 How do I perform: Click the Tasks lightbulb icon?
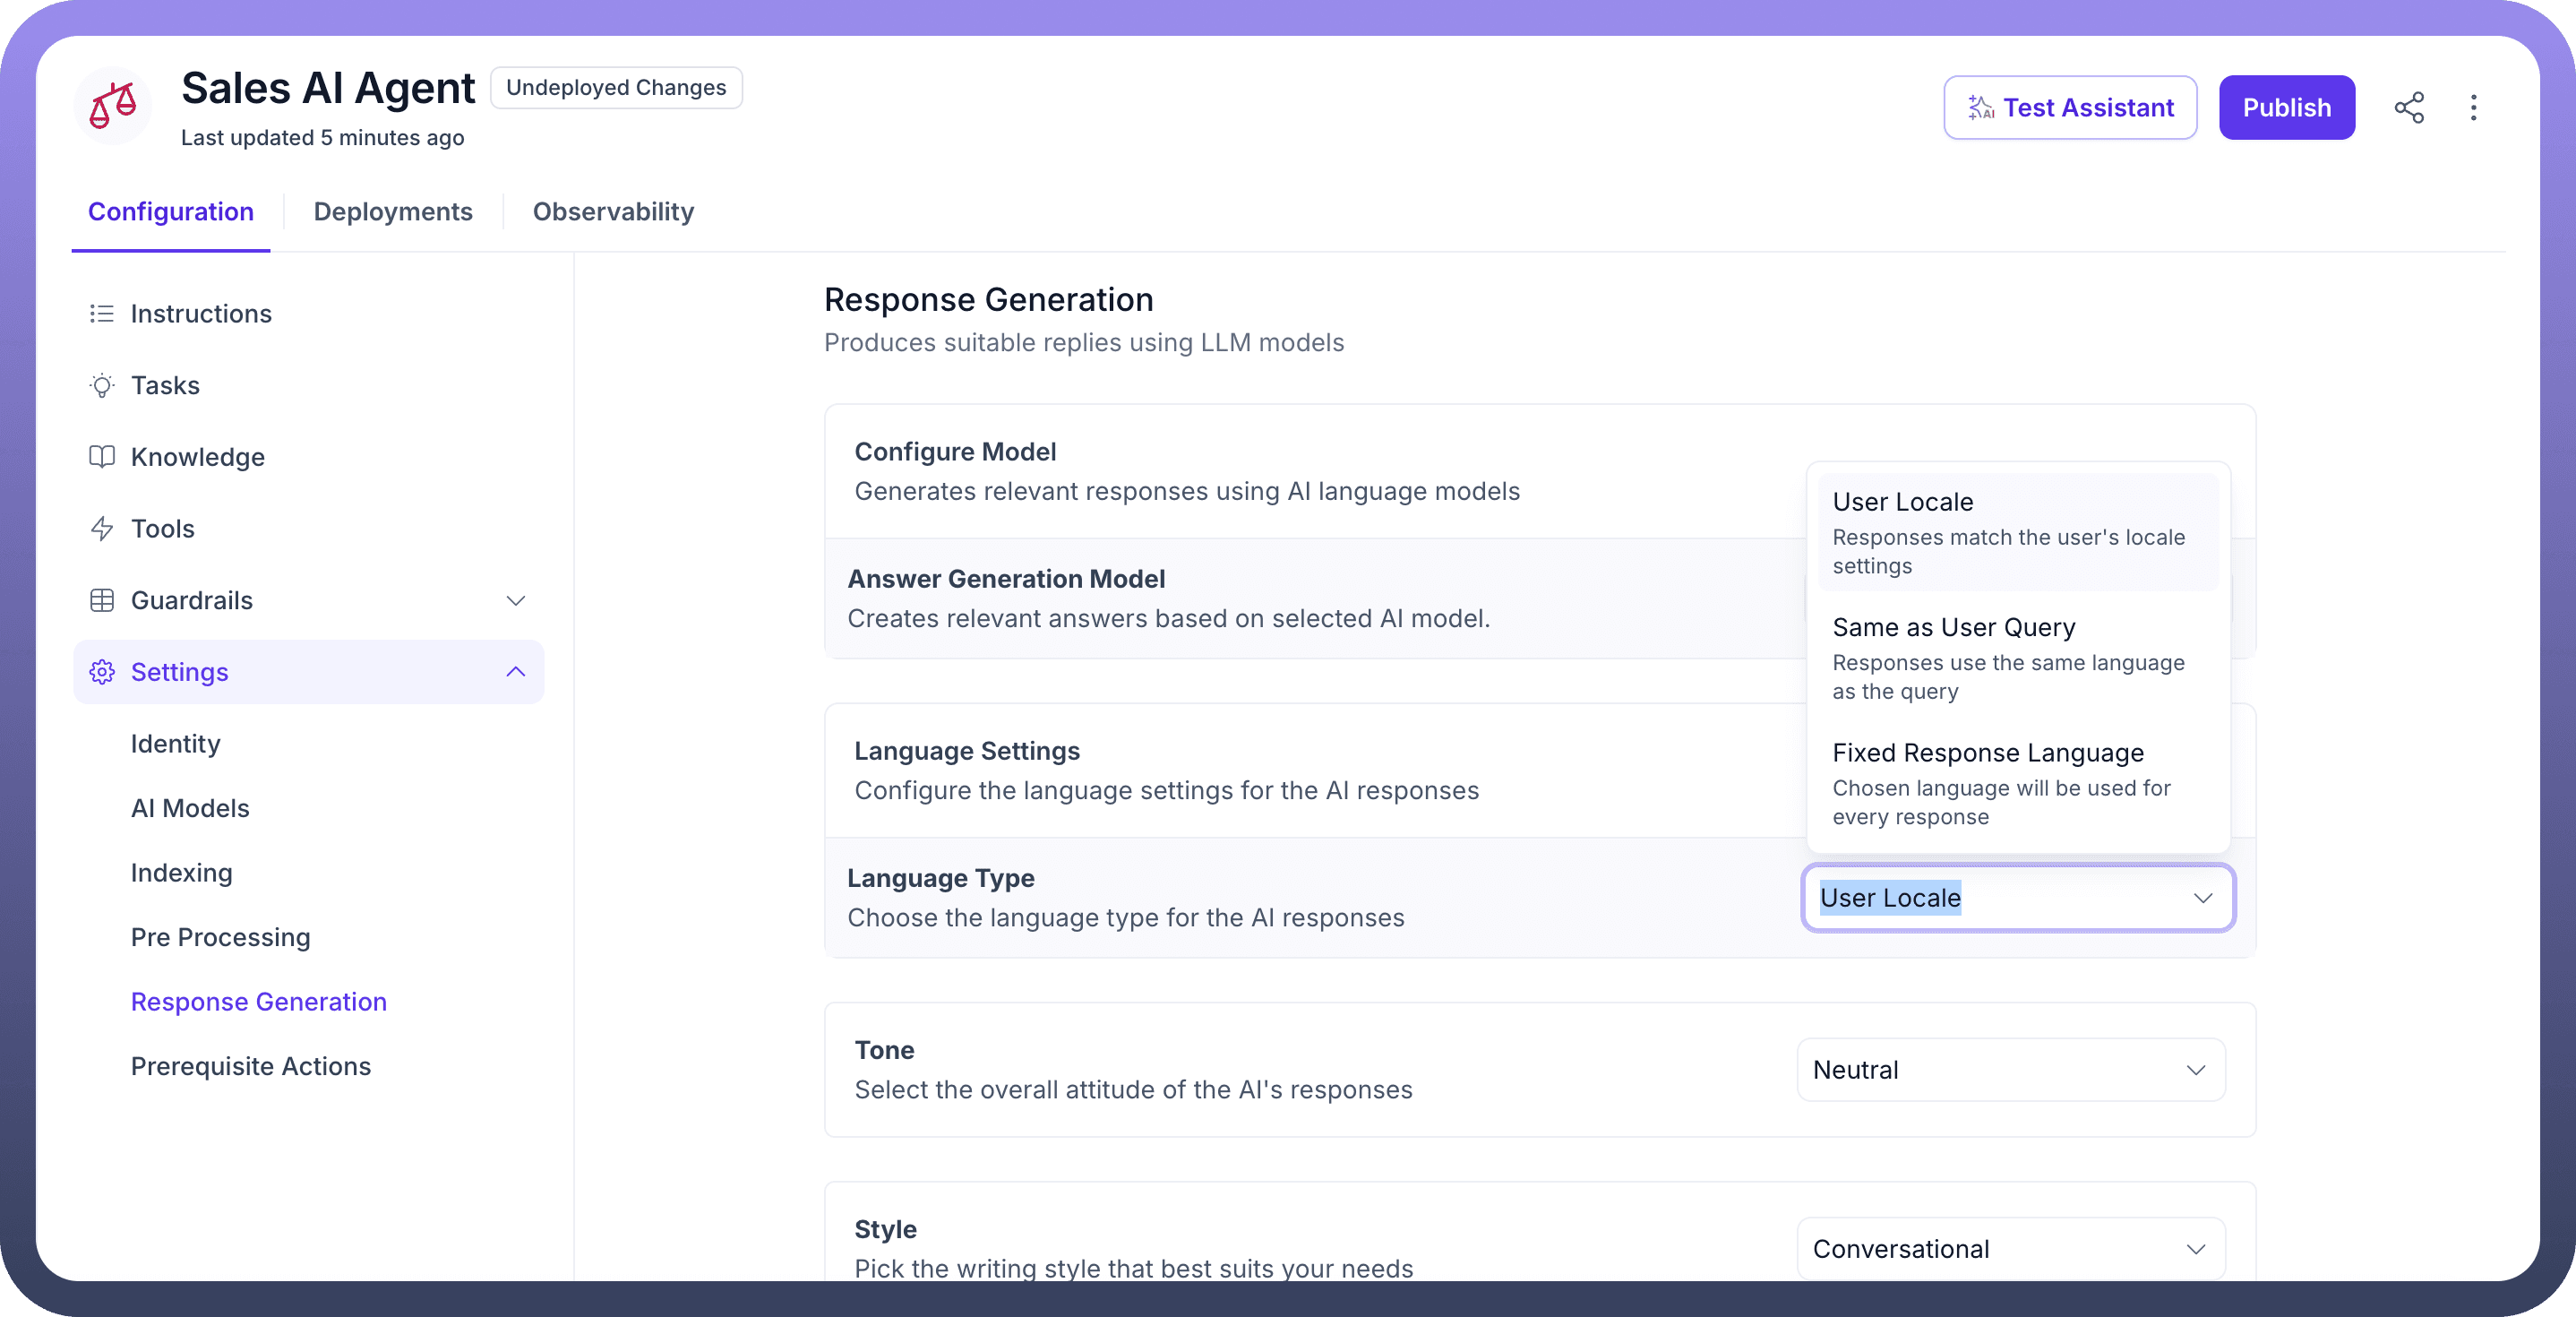(101, 386)
